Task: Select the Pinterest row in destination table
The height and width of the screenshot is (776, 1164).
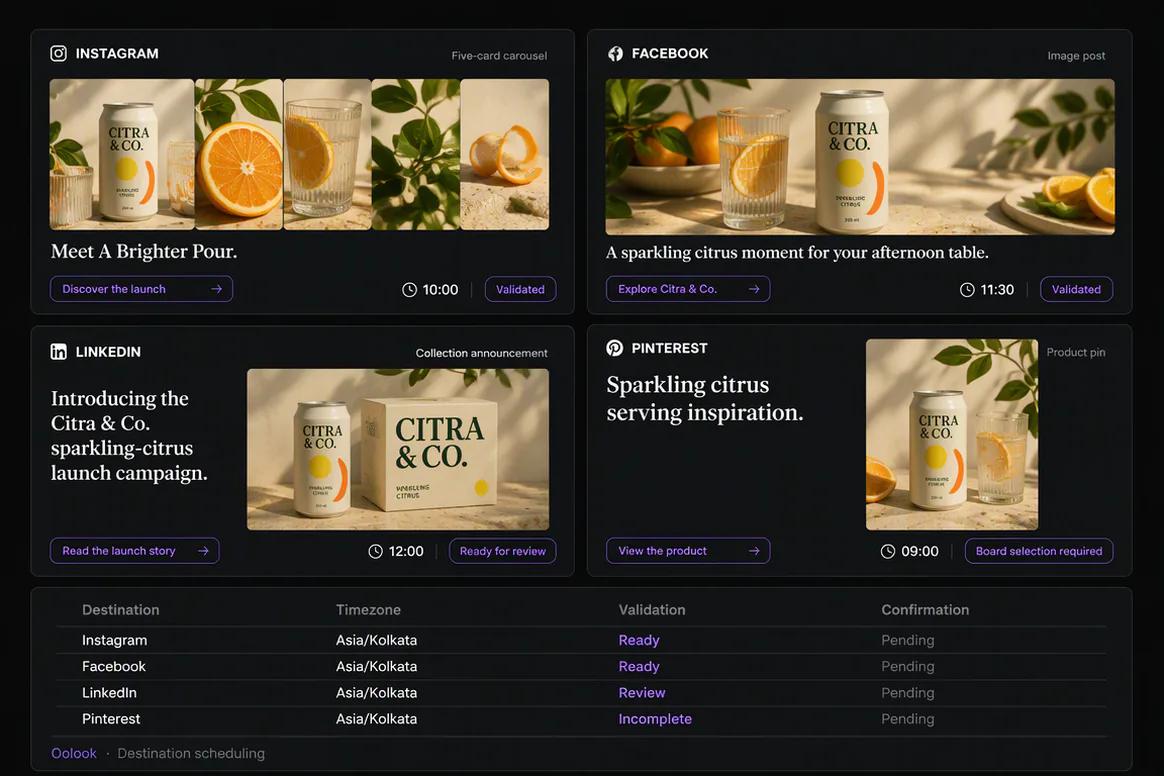Action: 581,719
